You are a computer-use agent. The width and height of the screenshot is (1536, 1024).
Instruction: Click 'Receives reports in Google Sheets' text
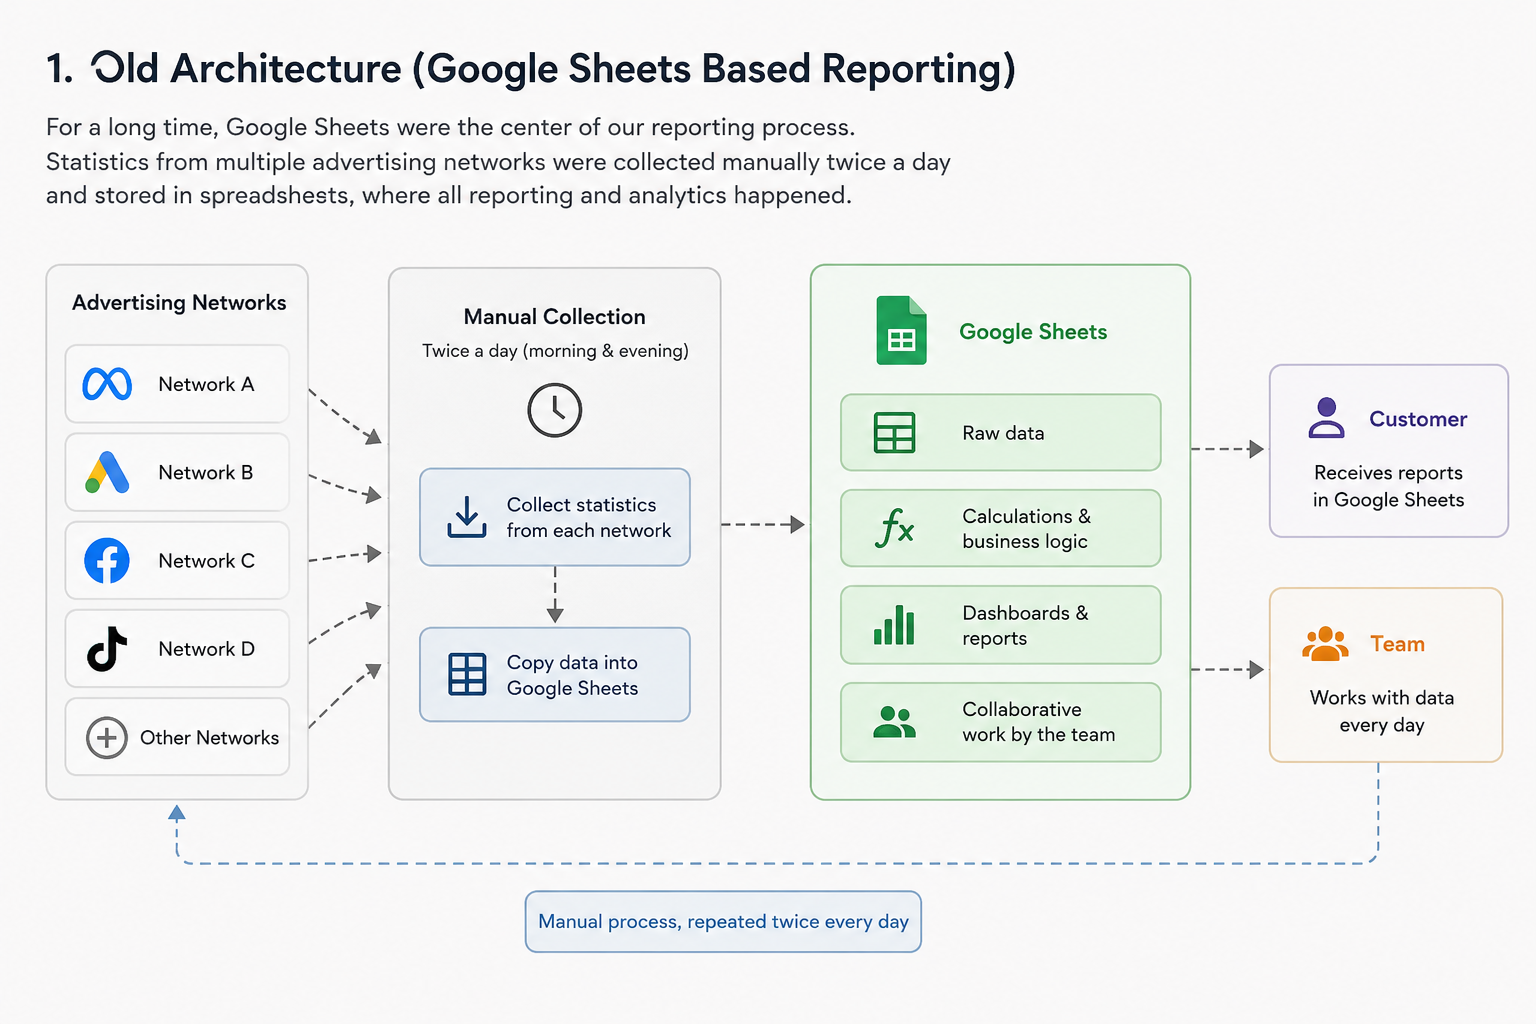pyautogui.click(x=1388, y=486)
